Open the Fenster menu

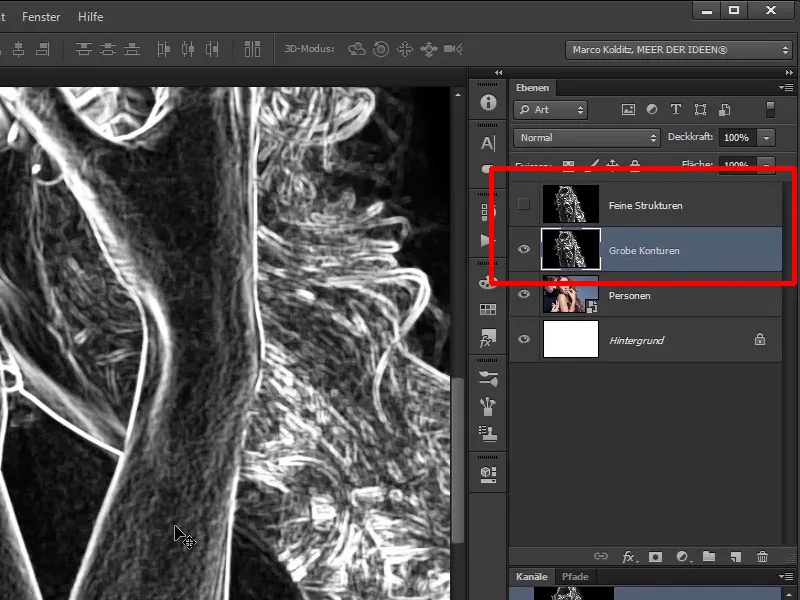coord(41,17)
